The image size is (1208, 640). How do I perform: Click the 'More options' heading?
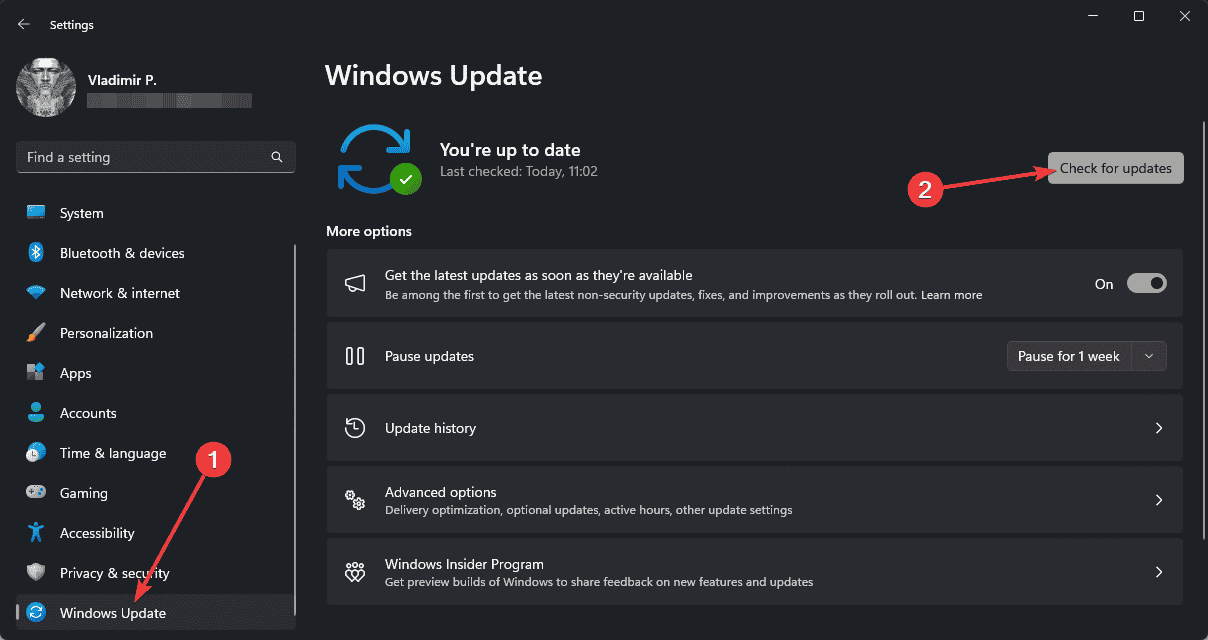click(369, 231)
